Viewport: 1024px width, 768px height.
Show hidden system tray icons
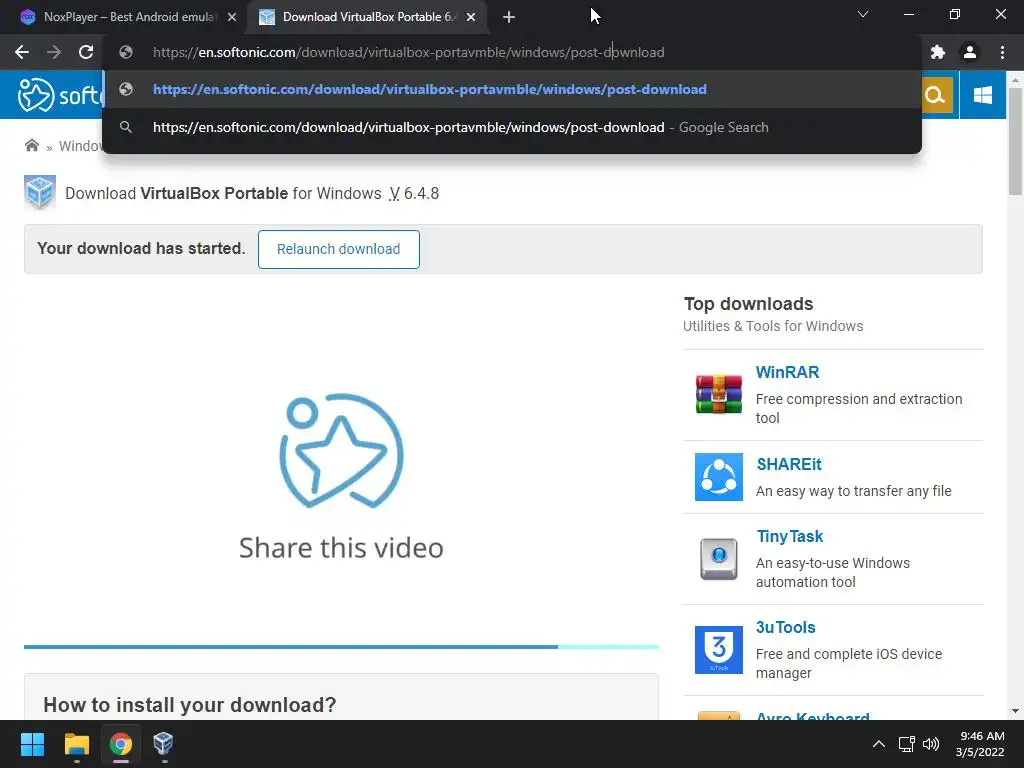(x=879, y=744)
